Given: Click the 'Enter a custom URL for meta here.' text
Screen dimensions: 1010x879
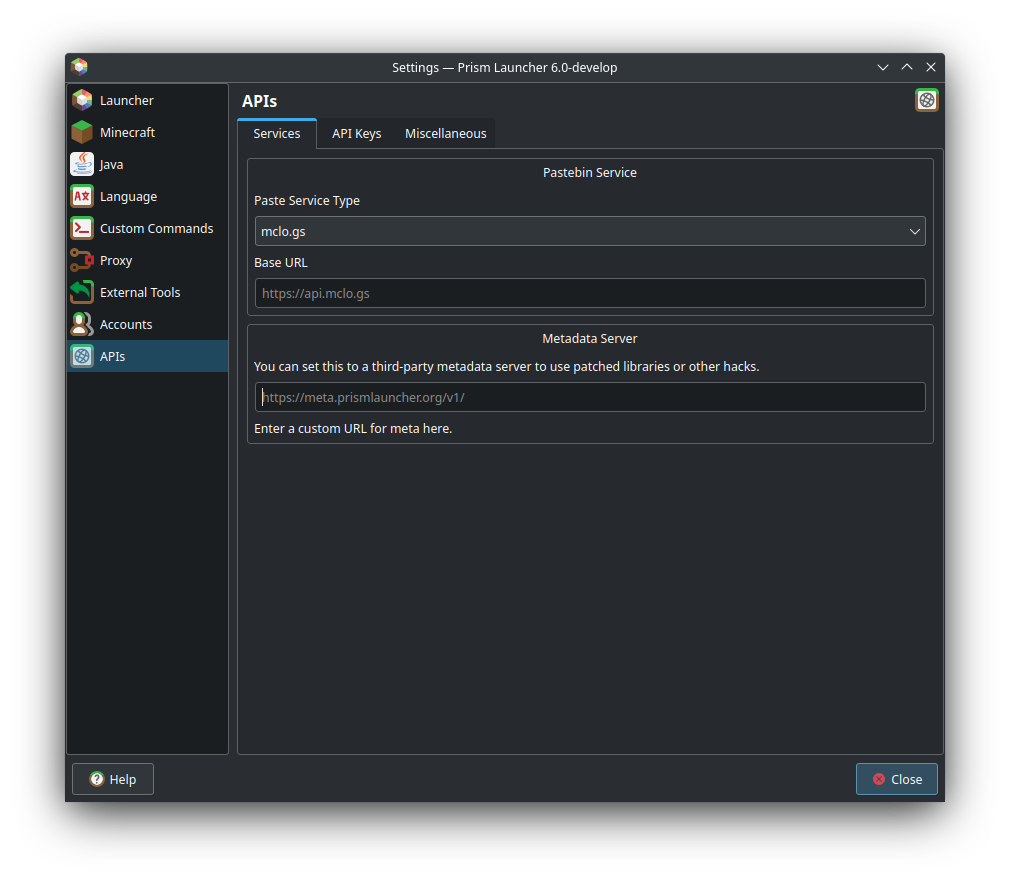Looking at the screenshot, I should tap(353, 429).
